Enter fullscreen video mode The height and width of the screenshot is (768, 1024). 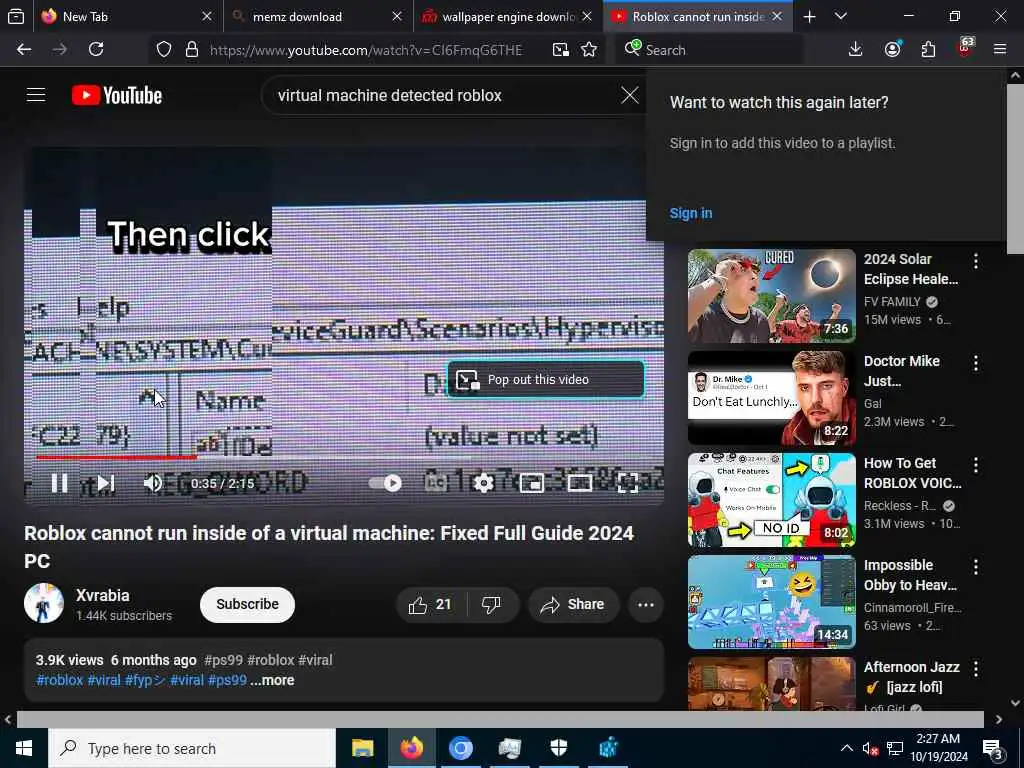(628, 483)
